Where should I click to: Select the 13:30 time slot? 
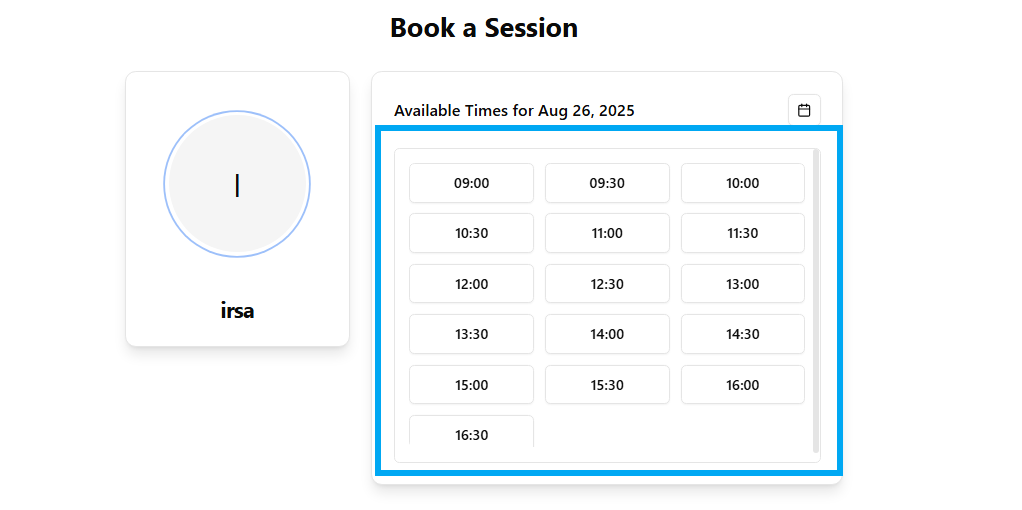tap(471, 334)
